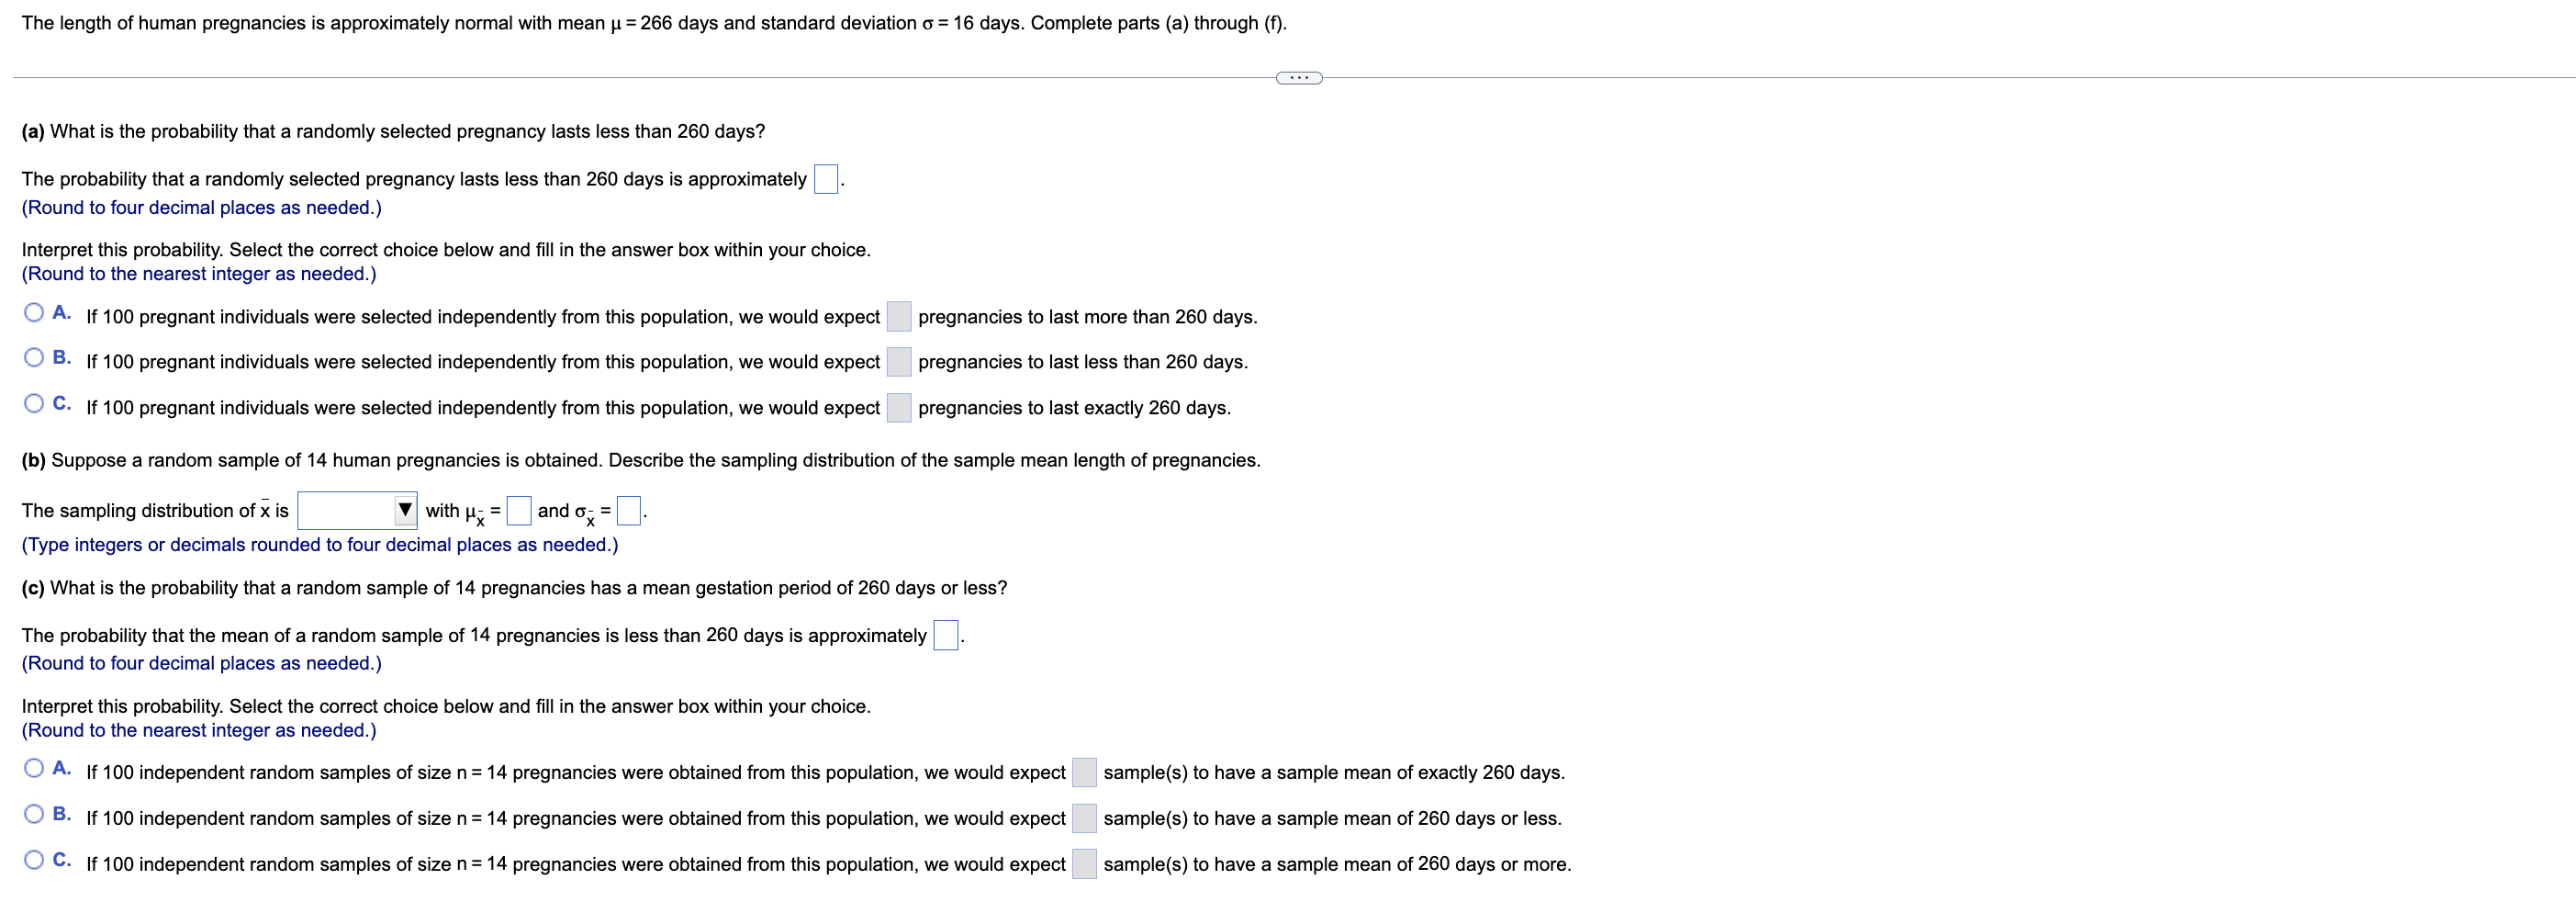Select option C, exactly 260 days

click(x=34, y=404)
